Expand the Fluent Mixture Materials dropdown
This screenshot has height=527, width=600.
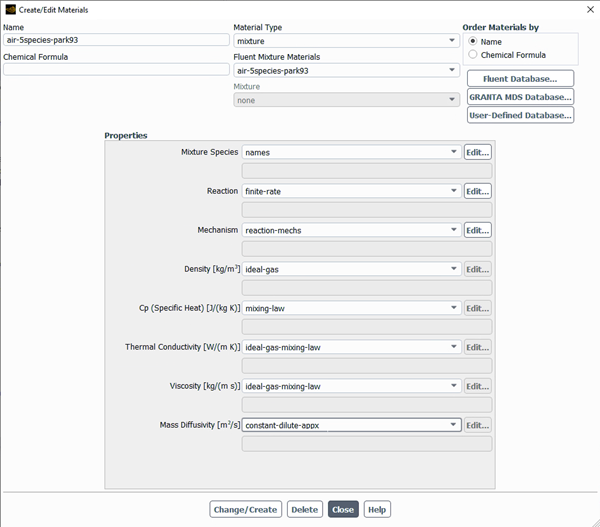(x=346, y=71)
